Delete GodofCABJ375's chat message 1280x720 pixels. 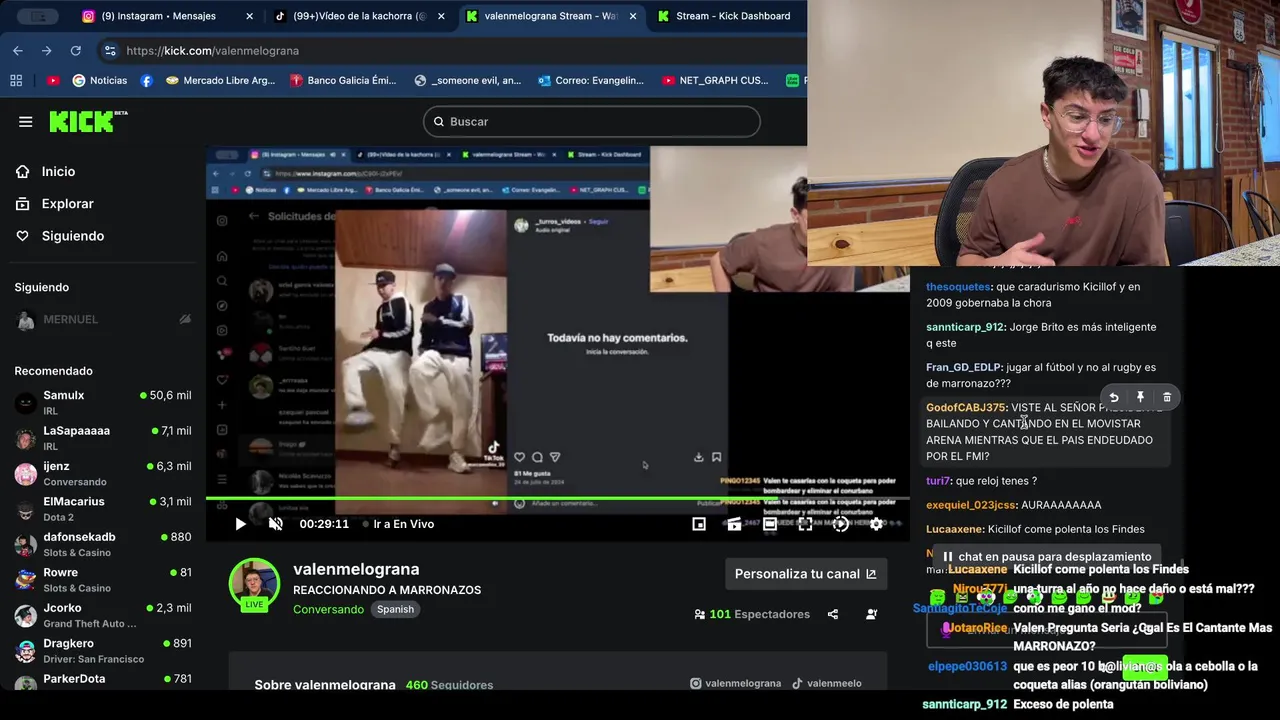coord(1167,397)
